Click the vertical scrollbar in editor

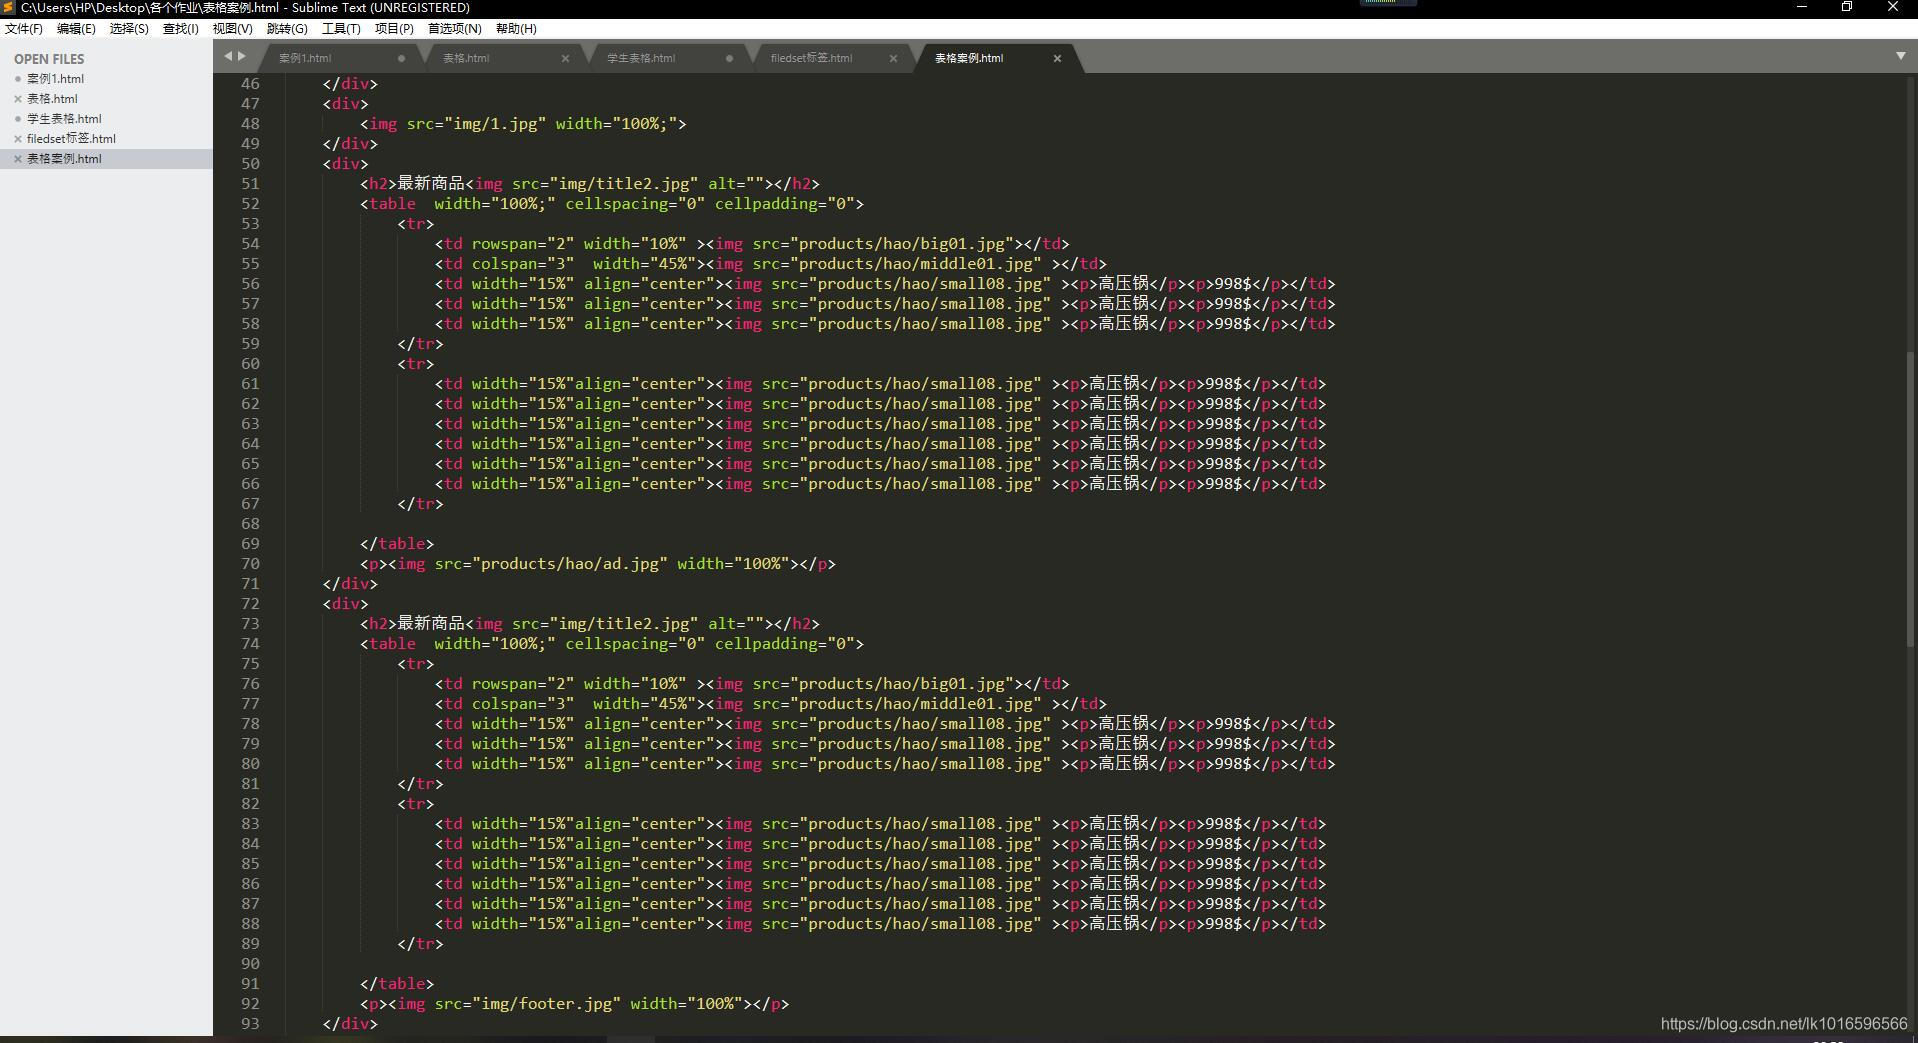(1911, 500)
